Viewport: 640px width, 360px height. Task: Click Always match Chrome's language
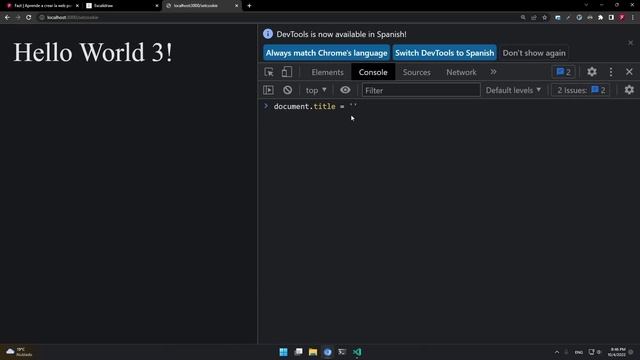tap(326, 53)
